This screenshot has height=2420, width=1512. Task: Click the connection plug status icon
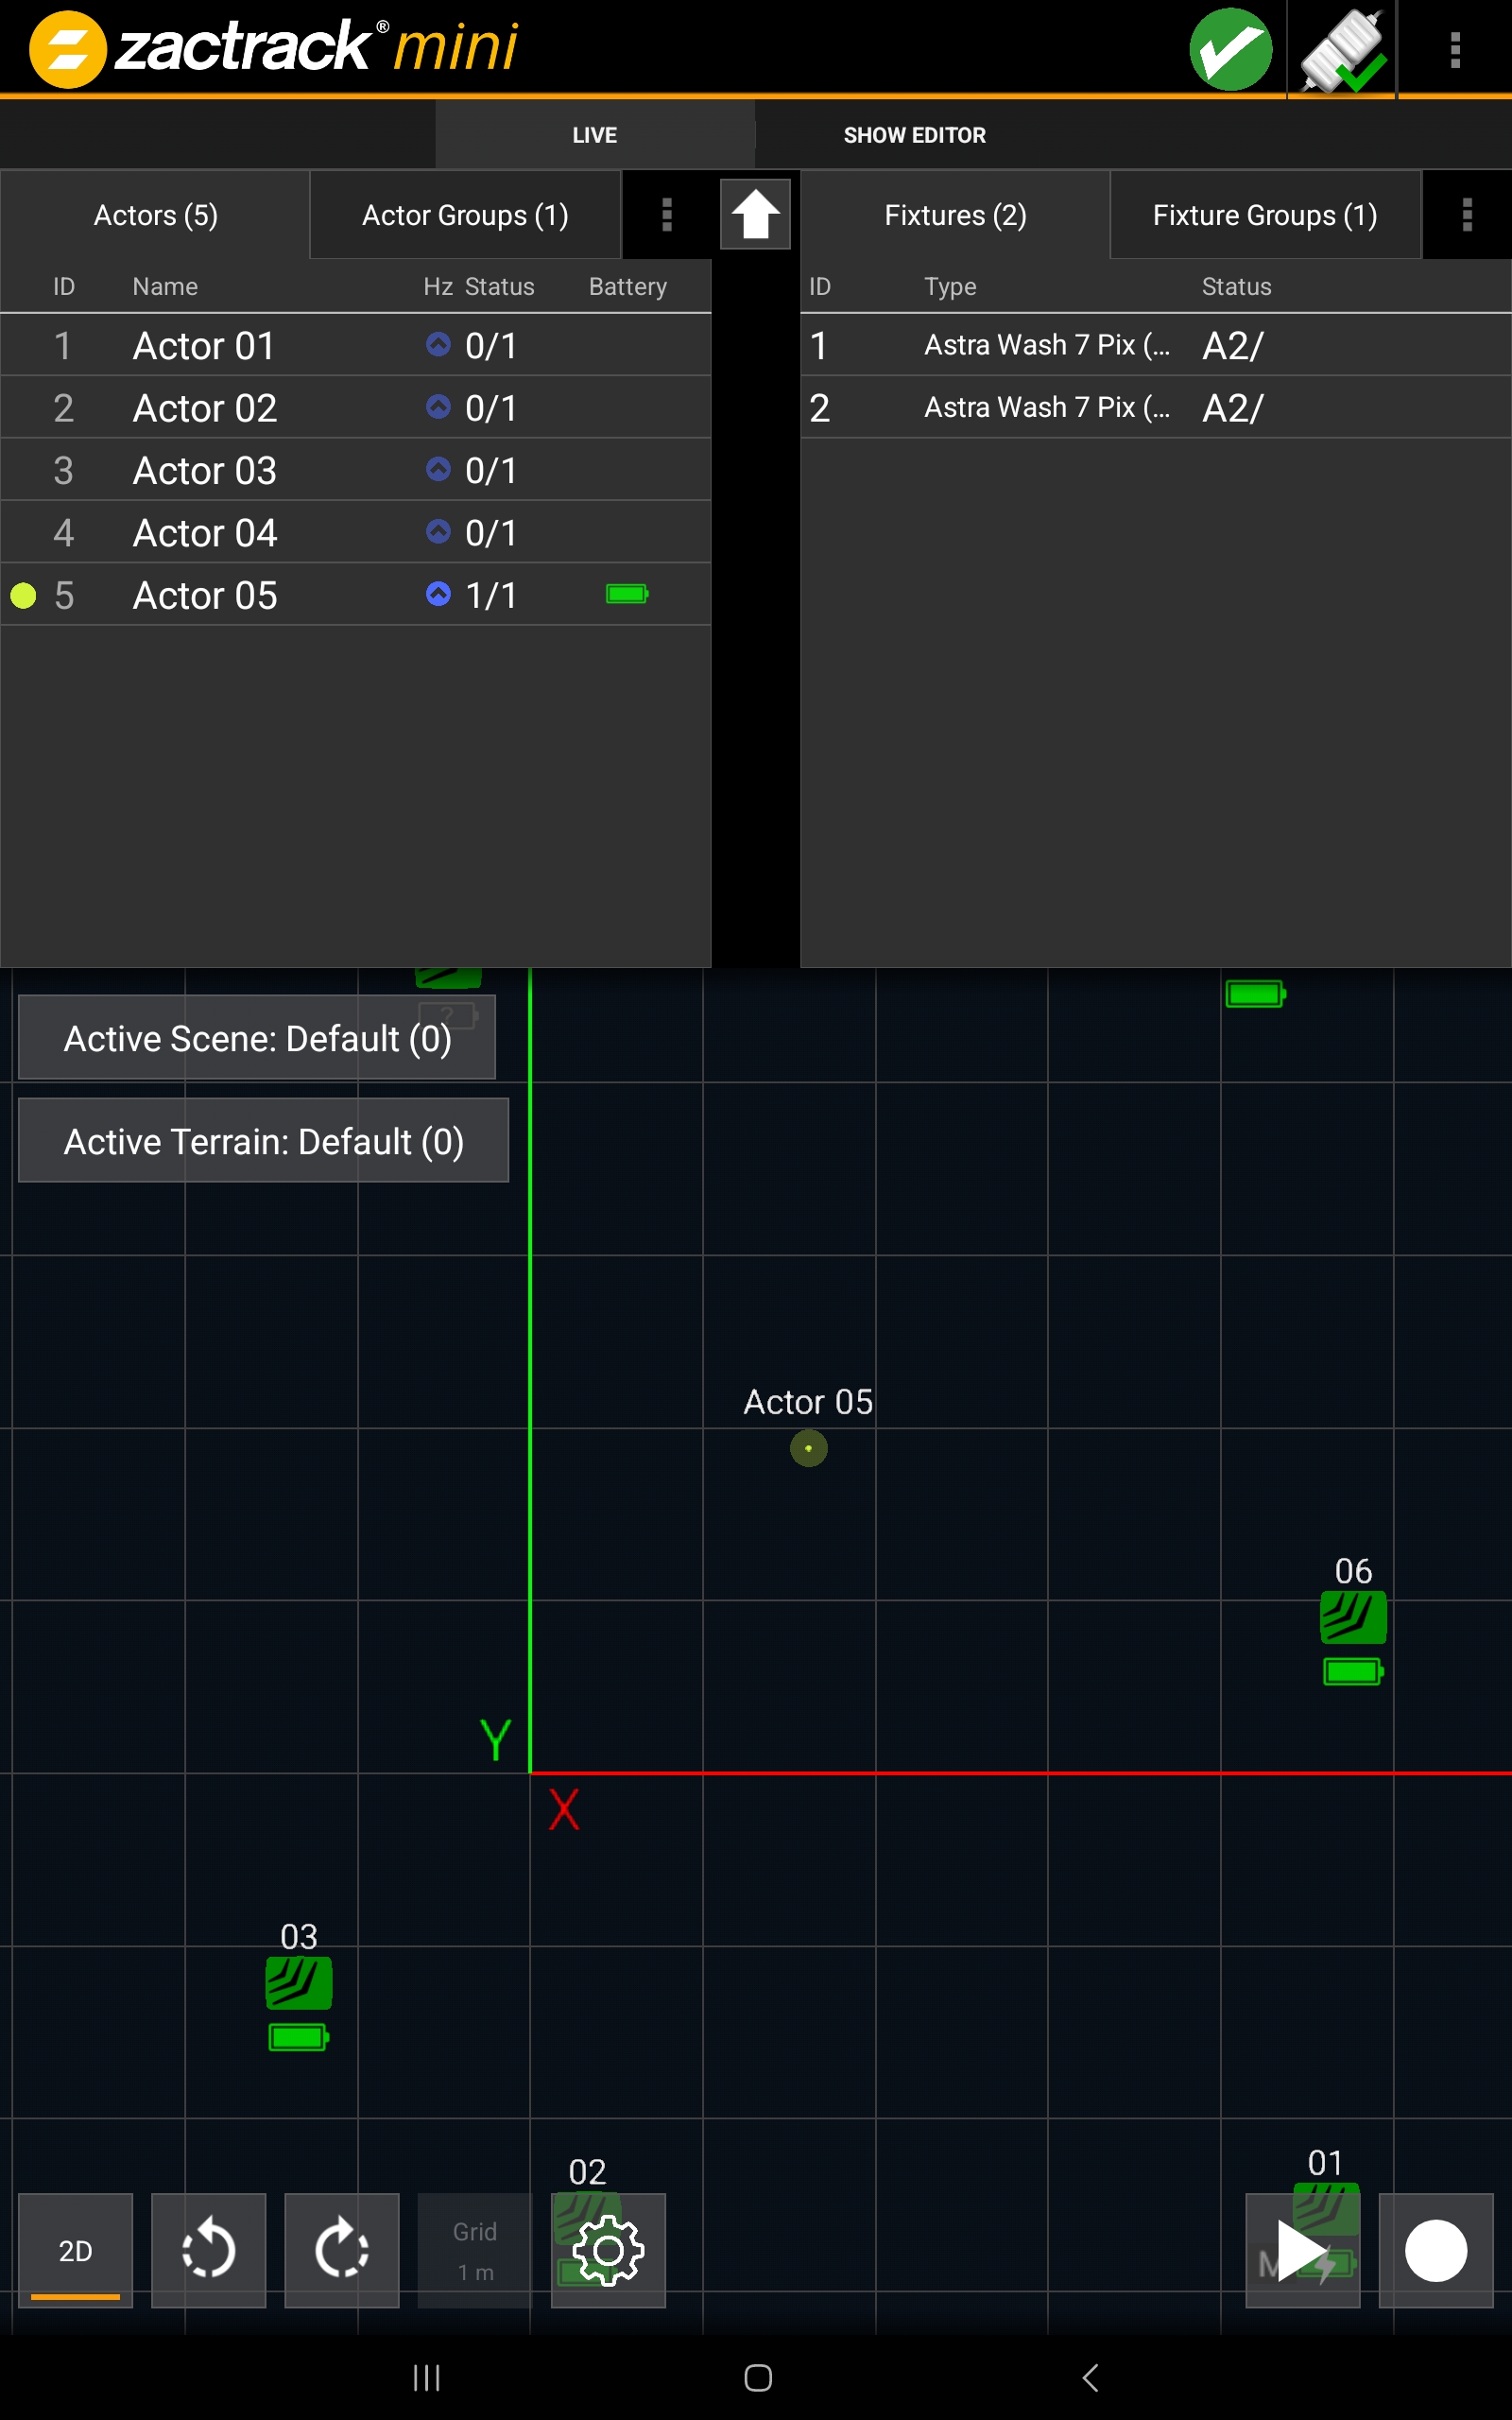click(1341, 49)
